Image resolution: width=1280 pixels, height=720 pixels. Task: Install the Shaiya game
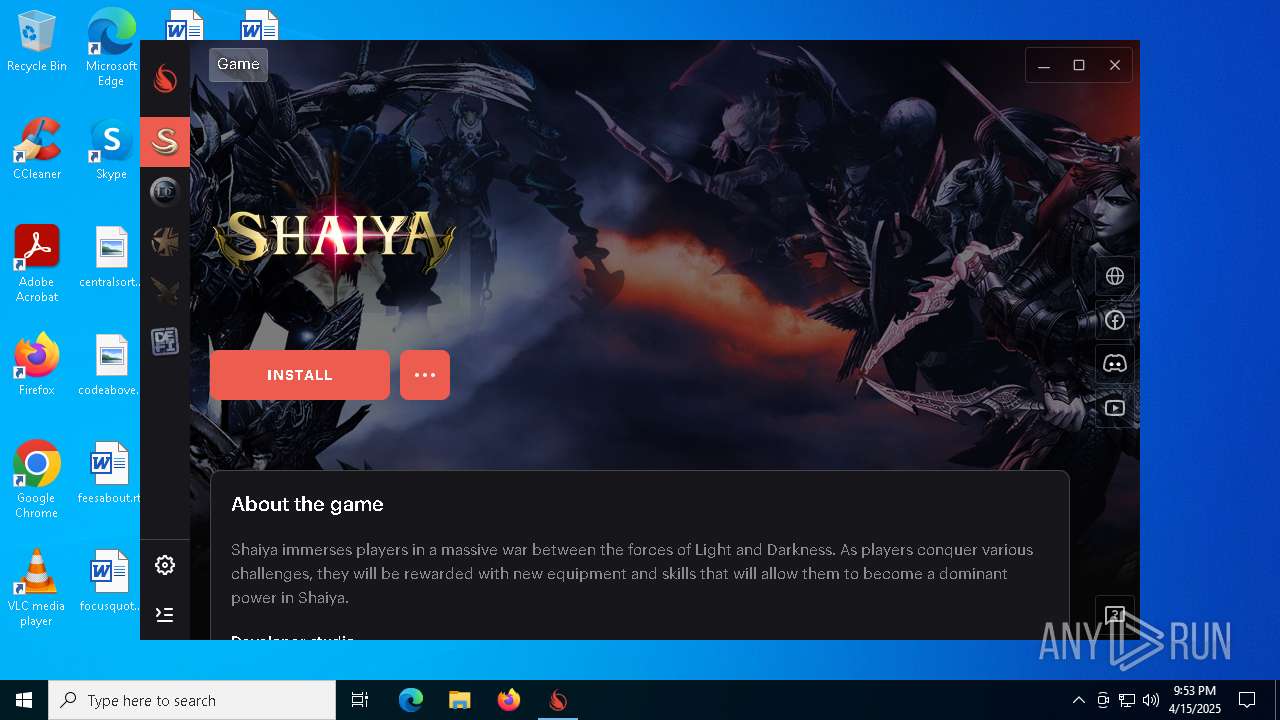300,375
